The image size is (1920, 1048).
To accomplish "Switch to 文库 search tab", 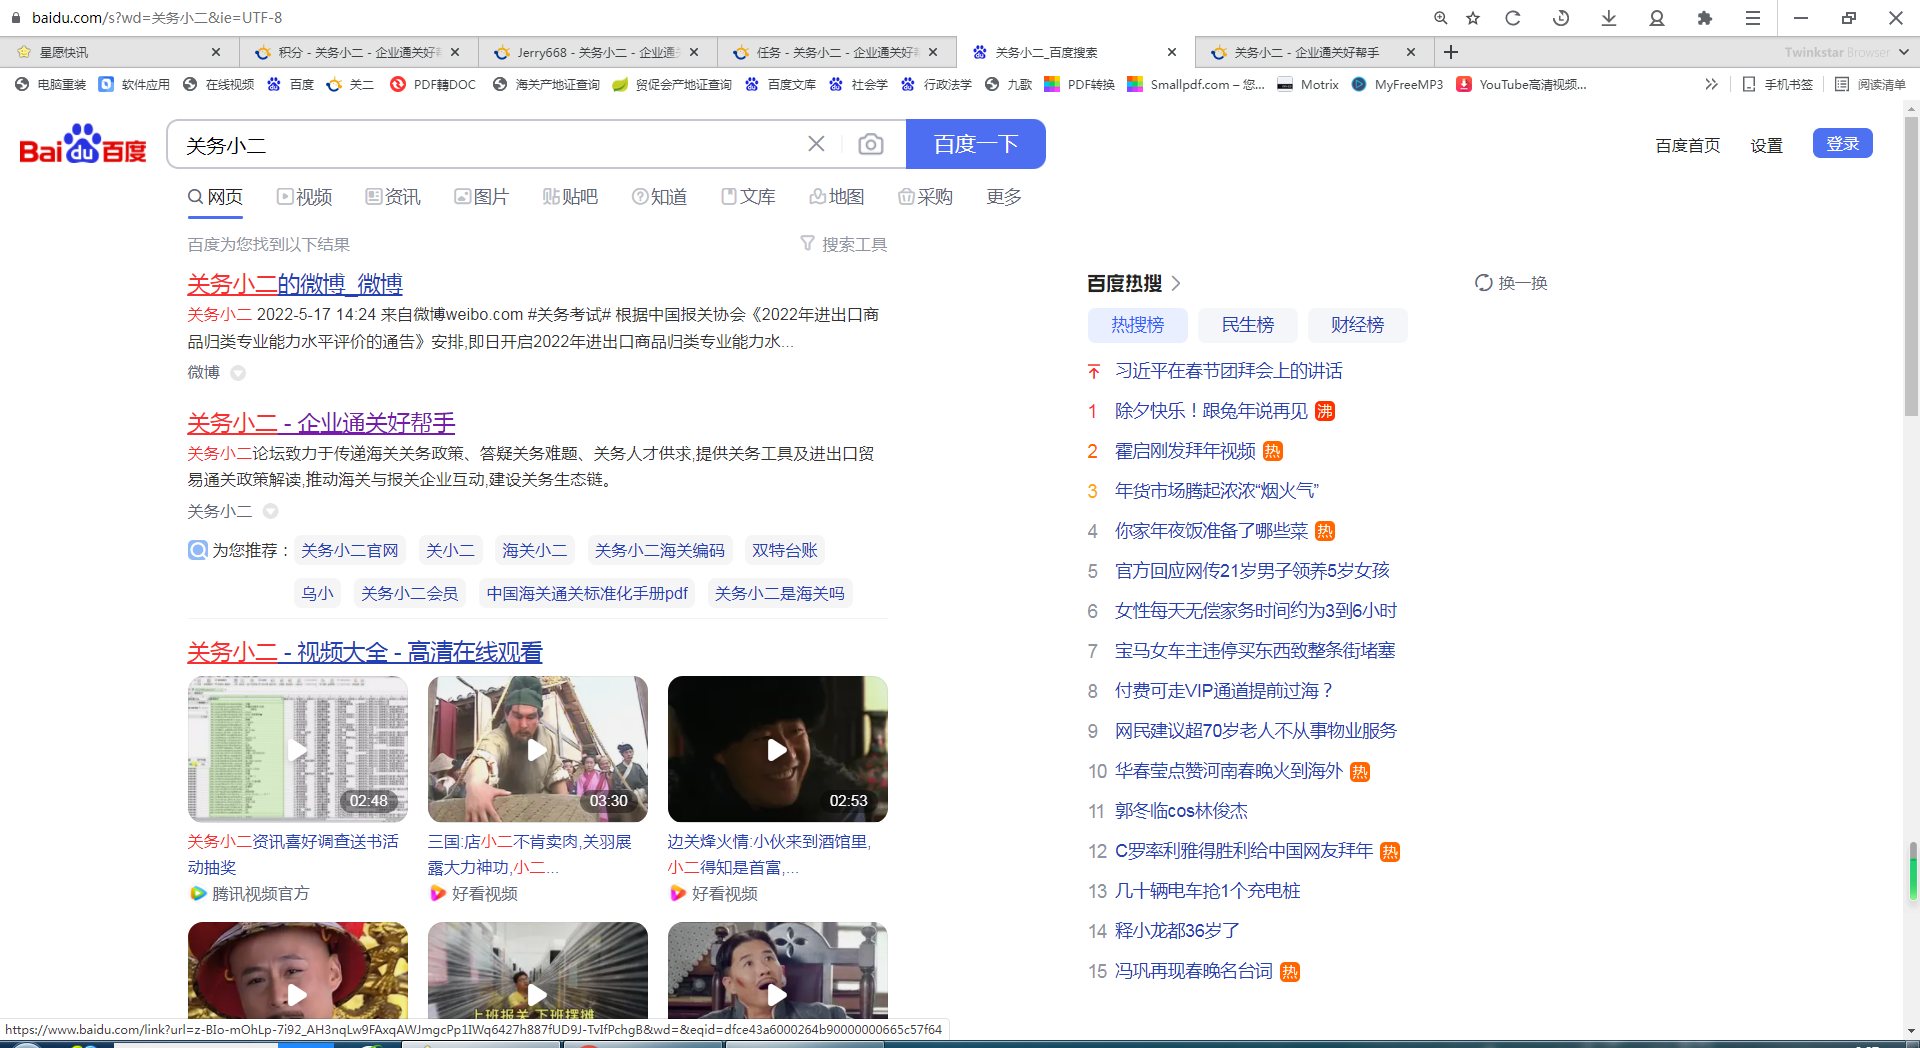I will [x=748, y=197].
